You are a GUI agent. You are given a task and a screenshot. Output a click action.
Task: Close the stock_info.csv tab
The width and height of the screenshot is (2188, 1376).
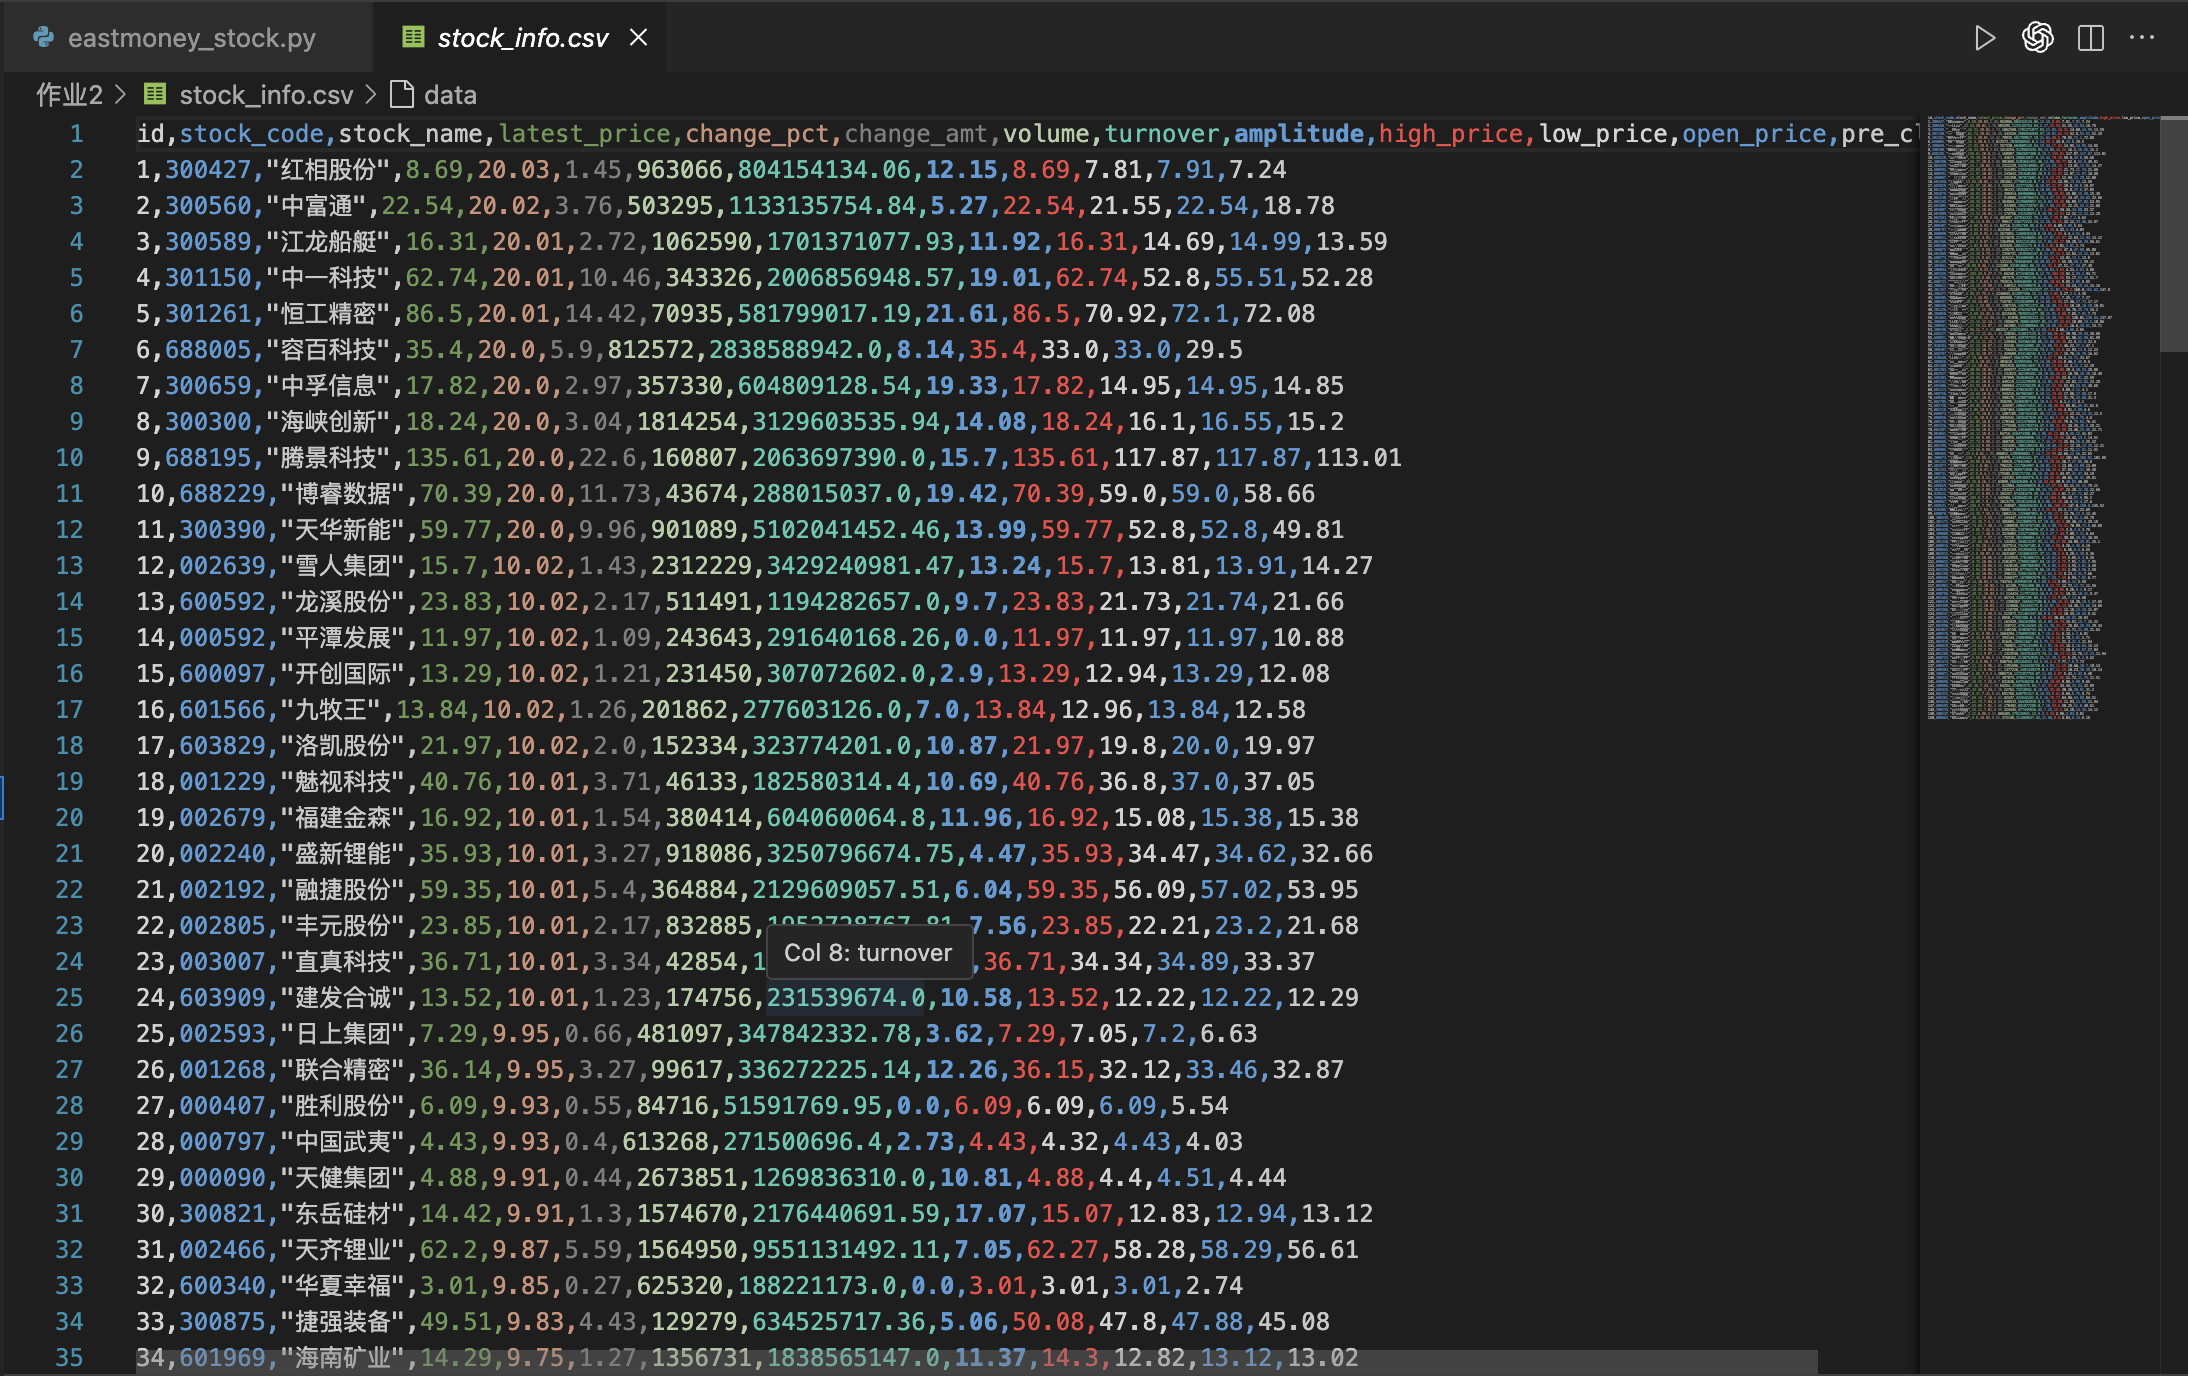639,38
